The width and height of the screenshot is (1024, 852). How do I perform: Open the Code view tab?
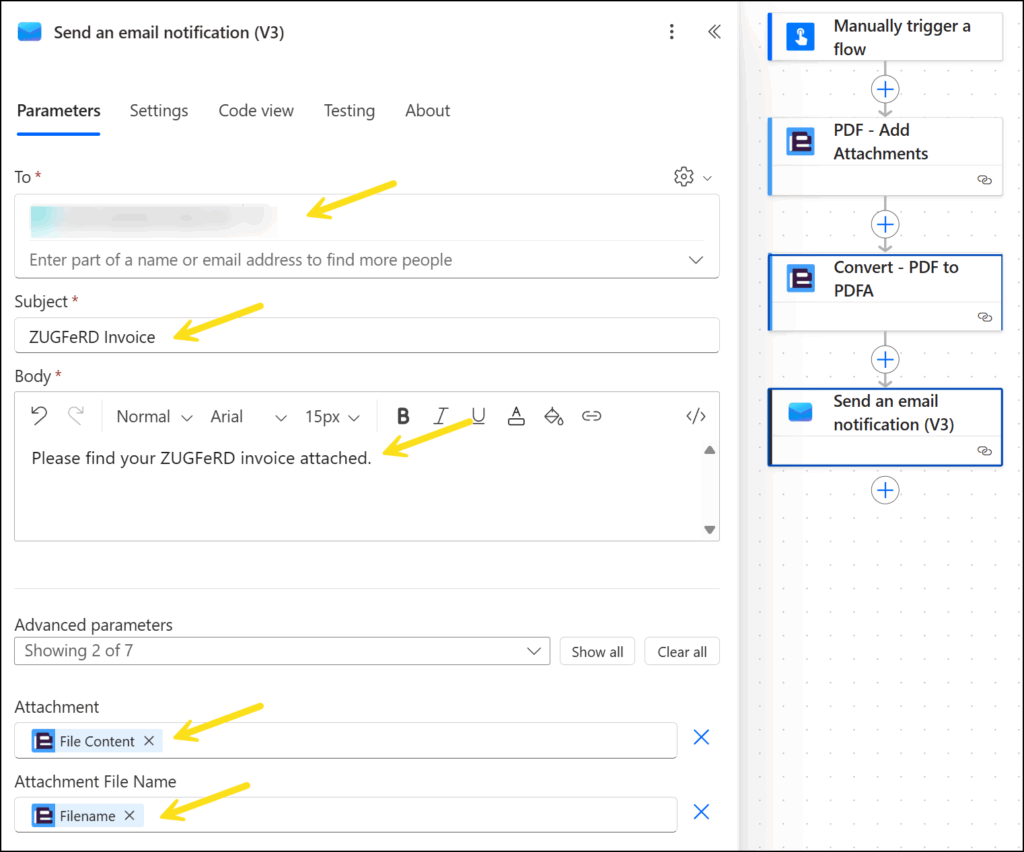(256, 111)
